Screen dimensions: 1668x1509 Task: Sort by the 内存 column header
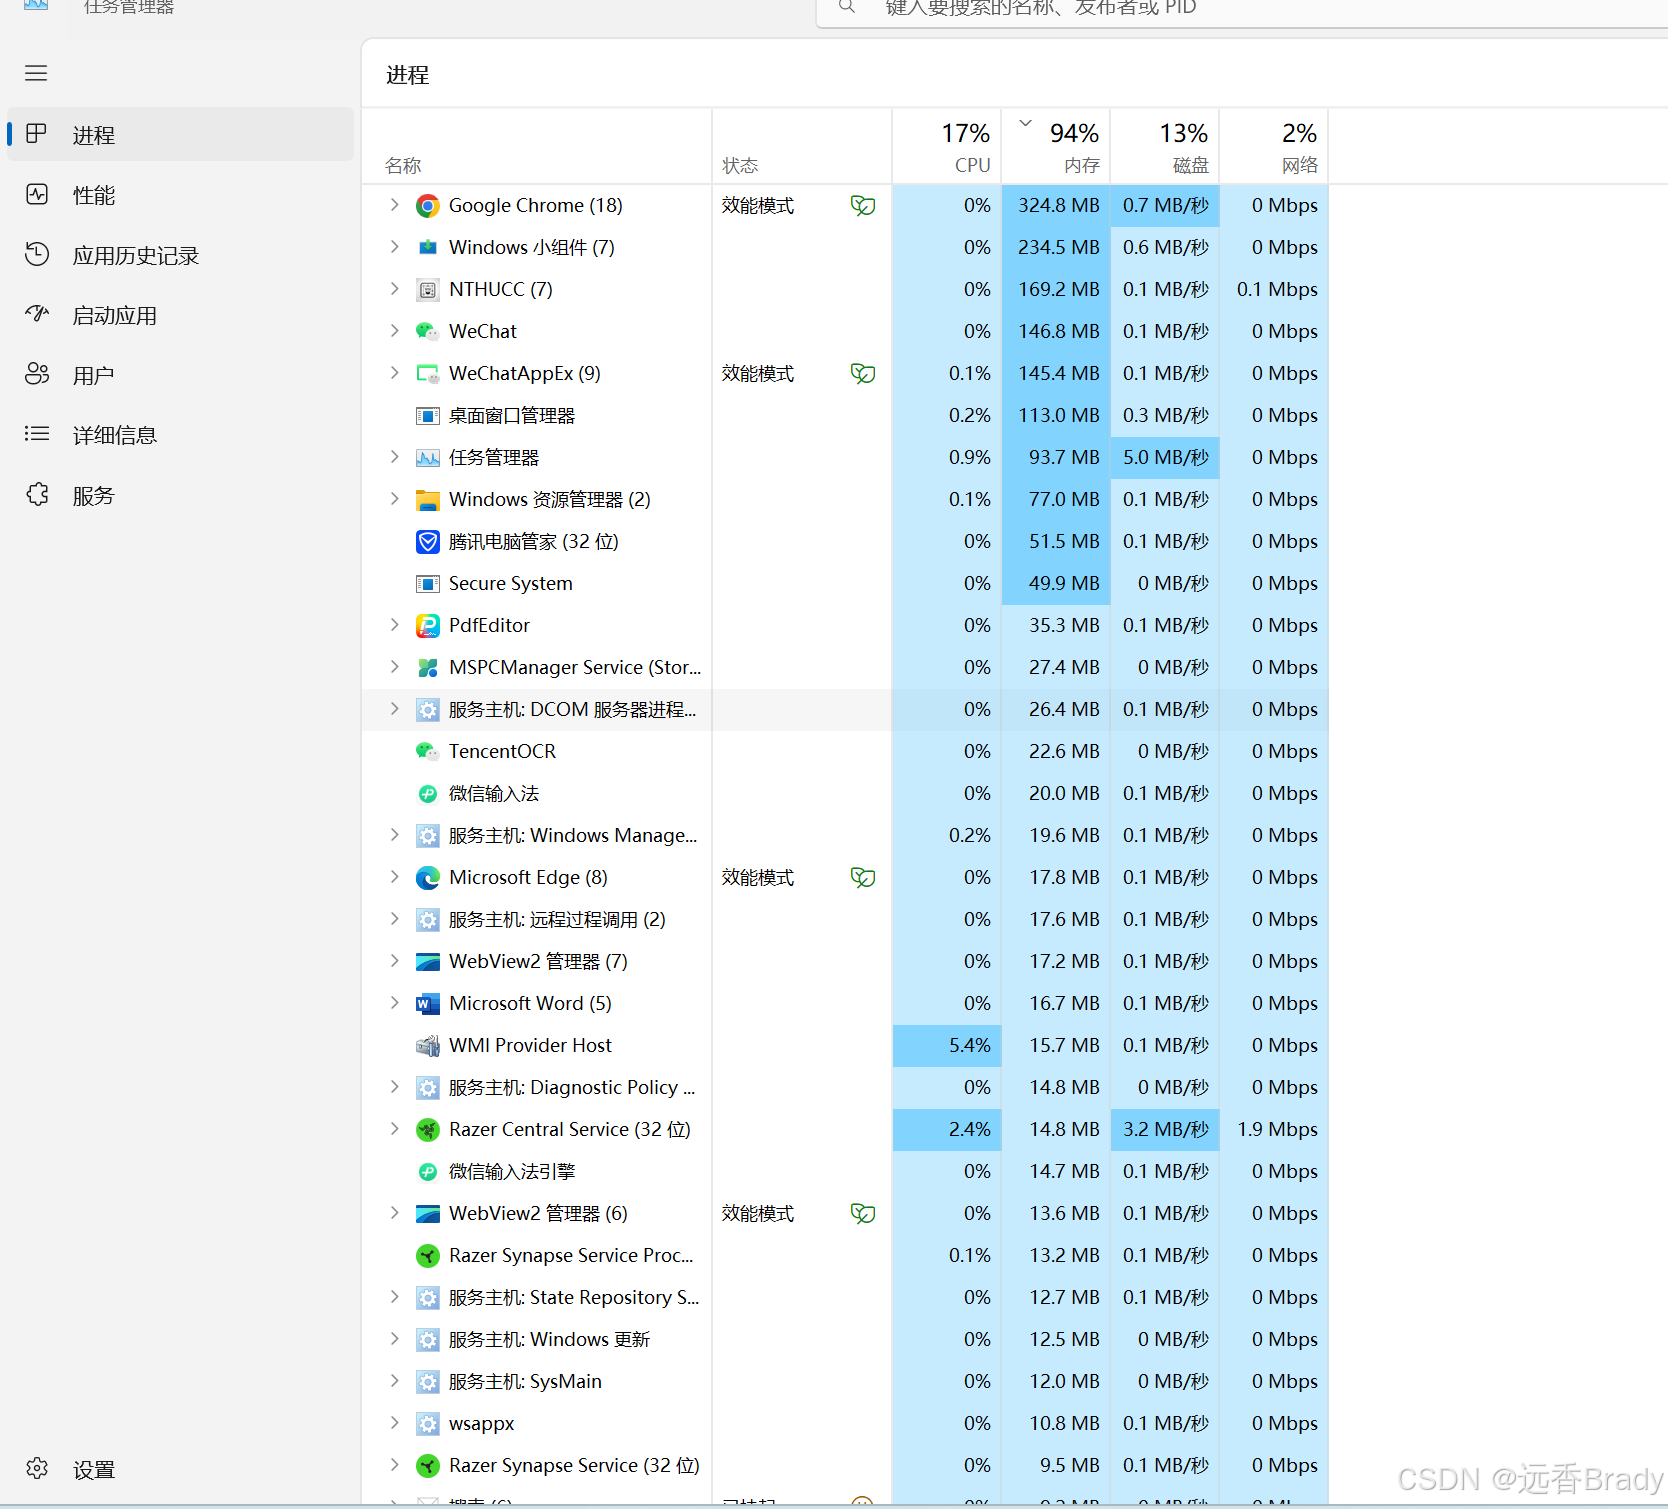1056,146
